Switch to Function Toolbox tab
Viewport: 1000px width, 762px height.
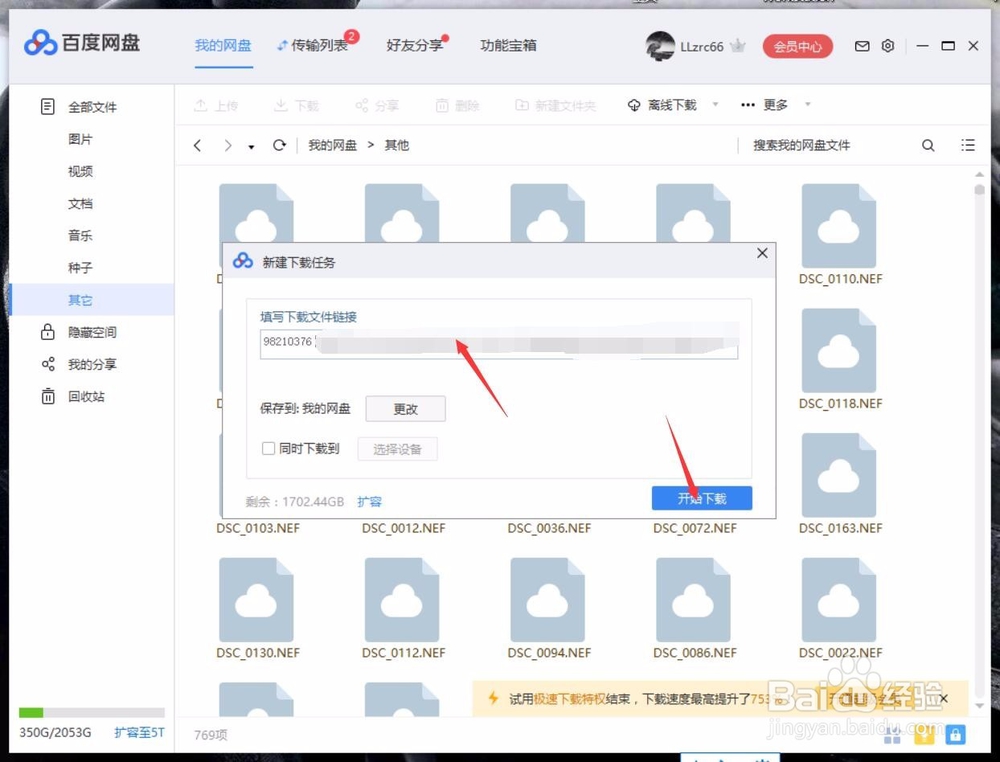(508, 45)
